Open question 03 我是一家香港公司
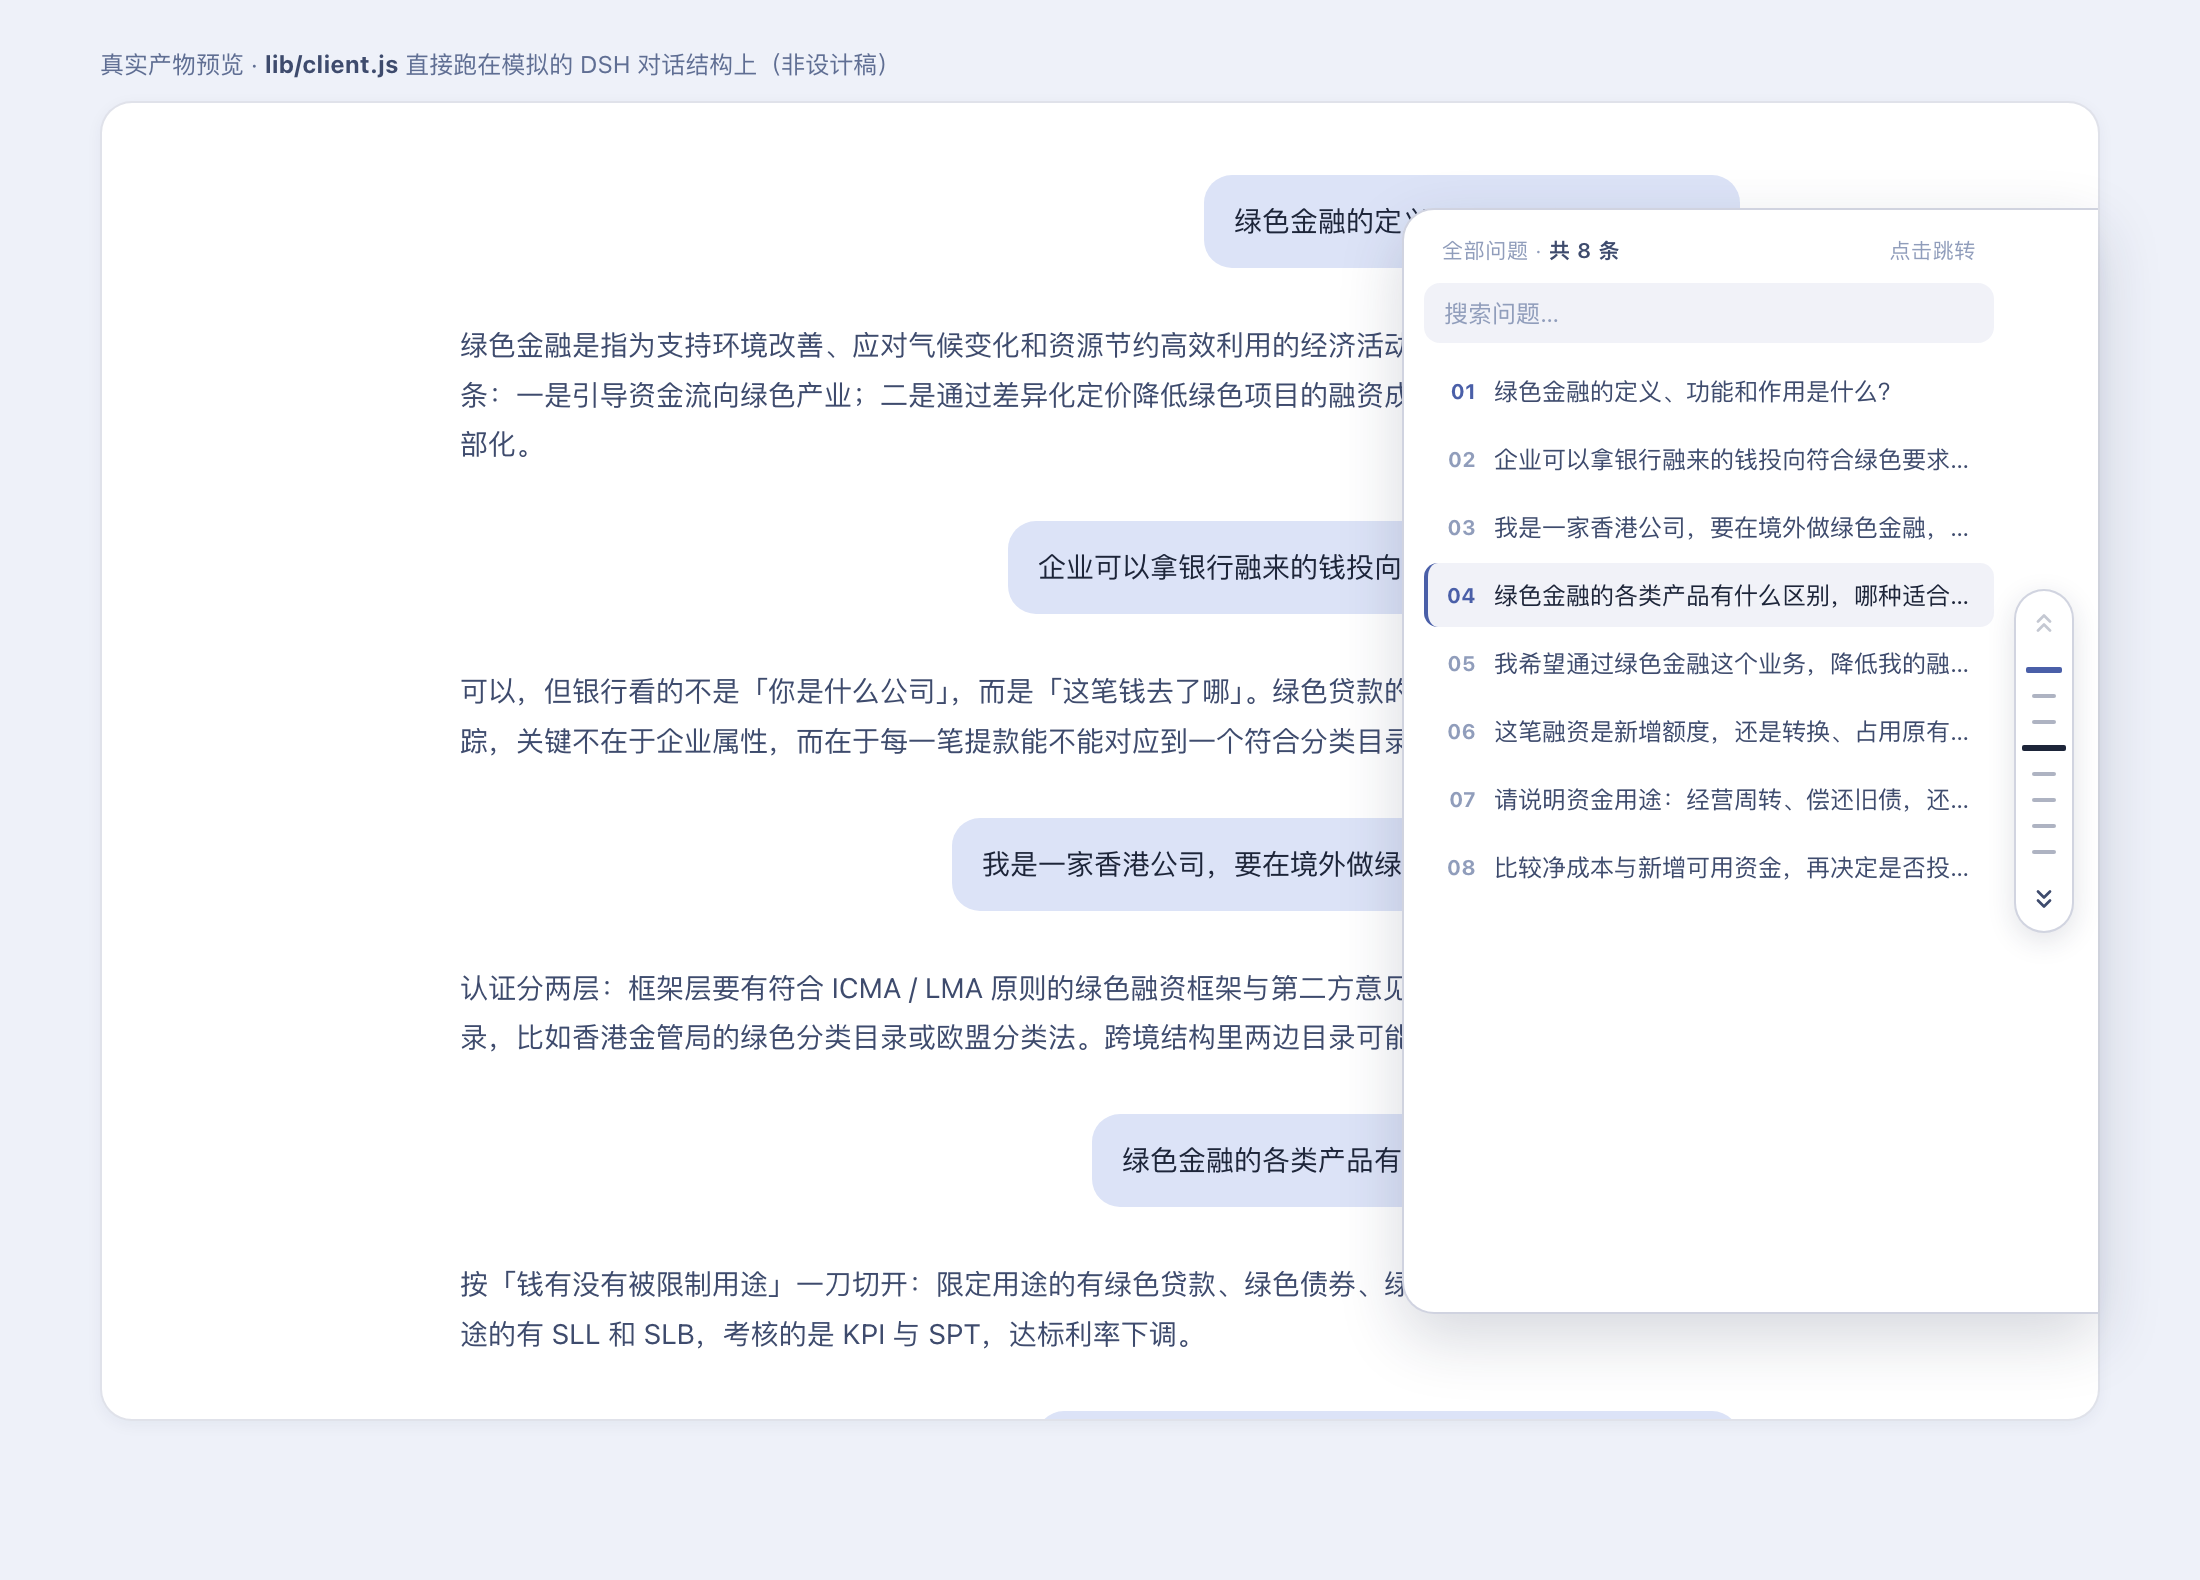The image size is (2200, 1580). click(x=1708, y=528)
